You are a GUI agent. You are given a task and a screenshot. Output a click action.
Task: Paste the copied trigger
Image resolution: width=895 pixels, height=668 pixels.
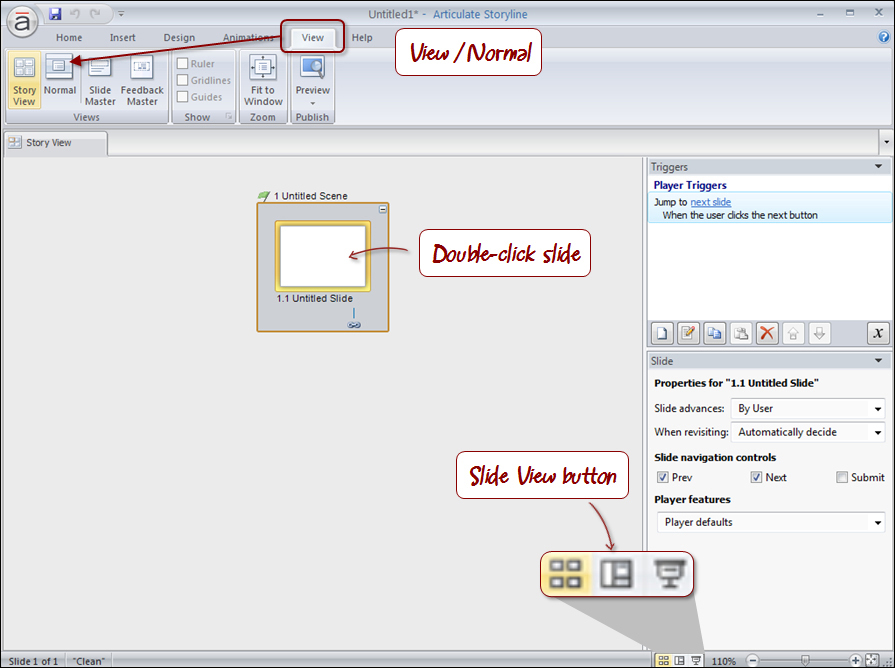(741, 333)
